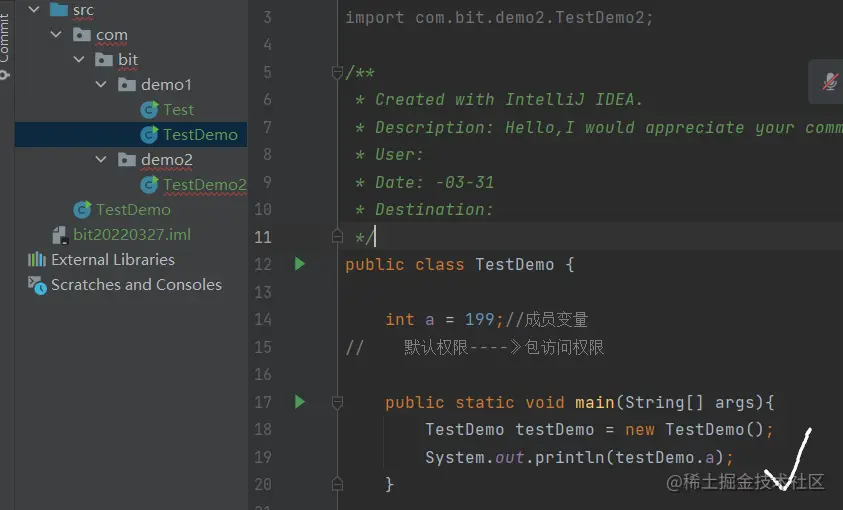Click 'main' method name in code
Image resolution: width=843 pixels, height=510 pixels.
[595, 403]
